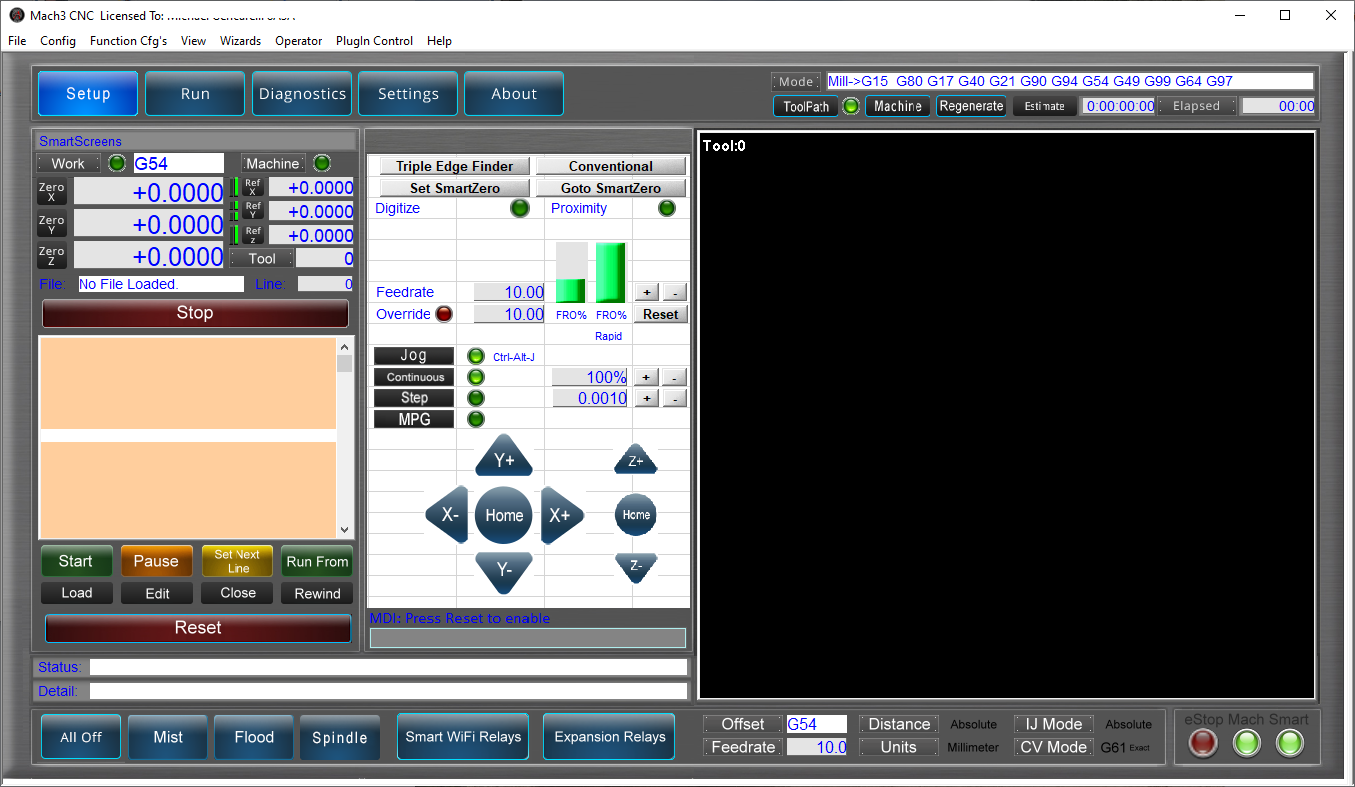
Task: Click the Y- jog arrow
Action: click(504, 571)
